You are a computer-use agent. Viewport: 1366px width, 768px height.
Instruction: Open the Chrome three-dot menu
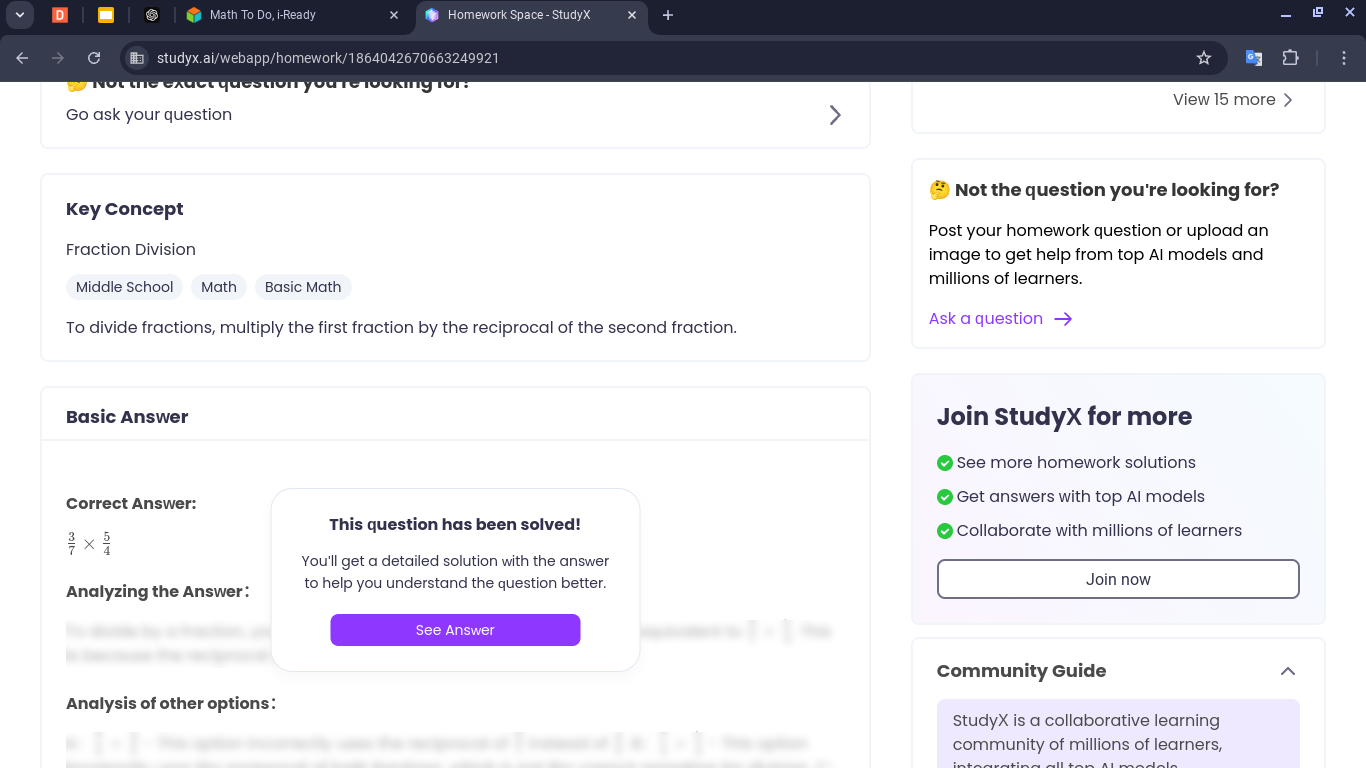tap(1345, 58)
